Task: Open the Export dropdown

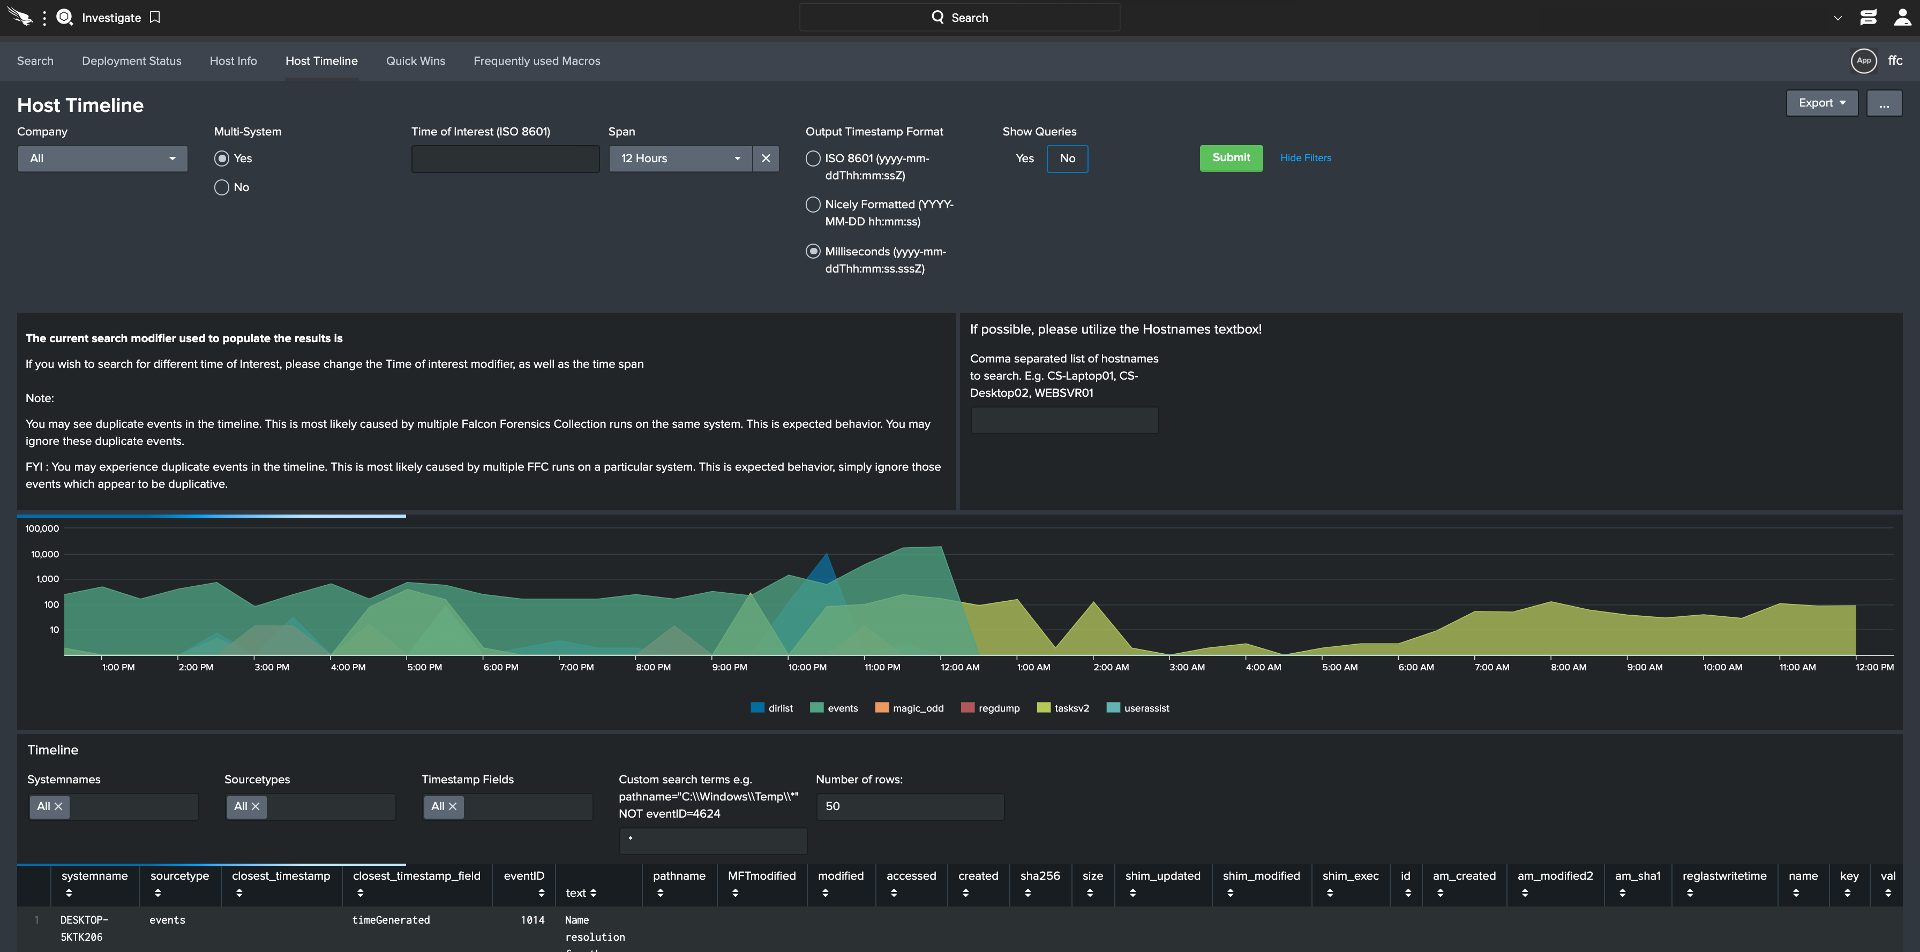Action: [x=1821, y=103]
